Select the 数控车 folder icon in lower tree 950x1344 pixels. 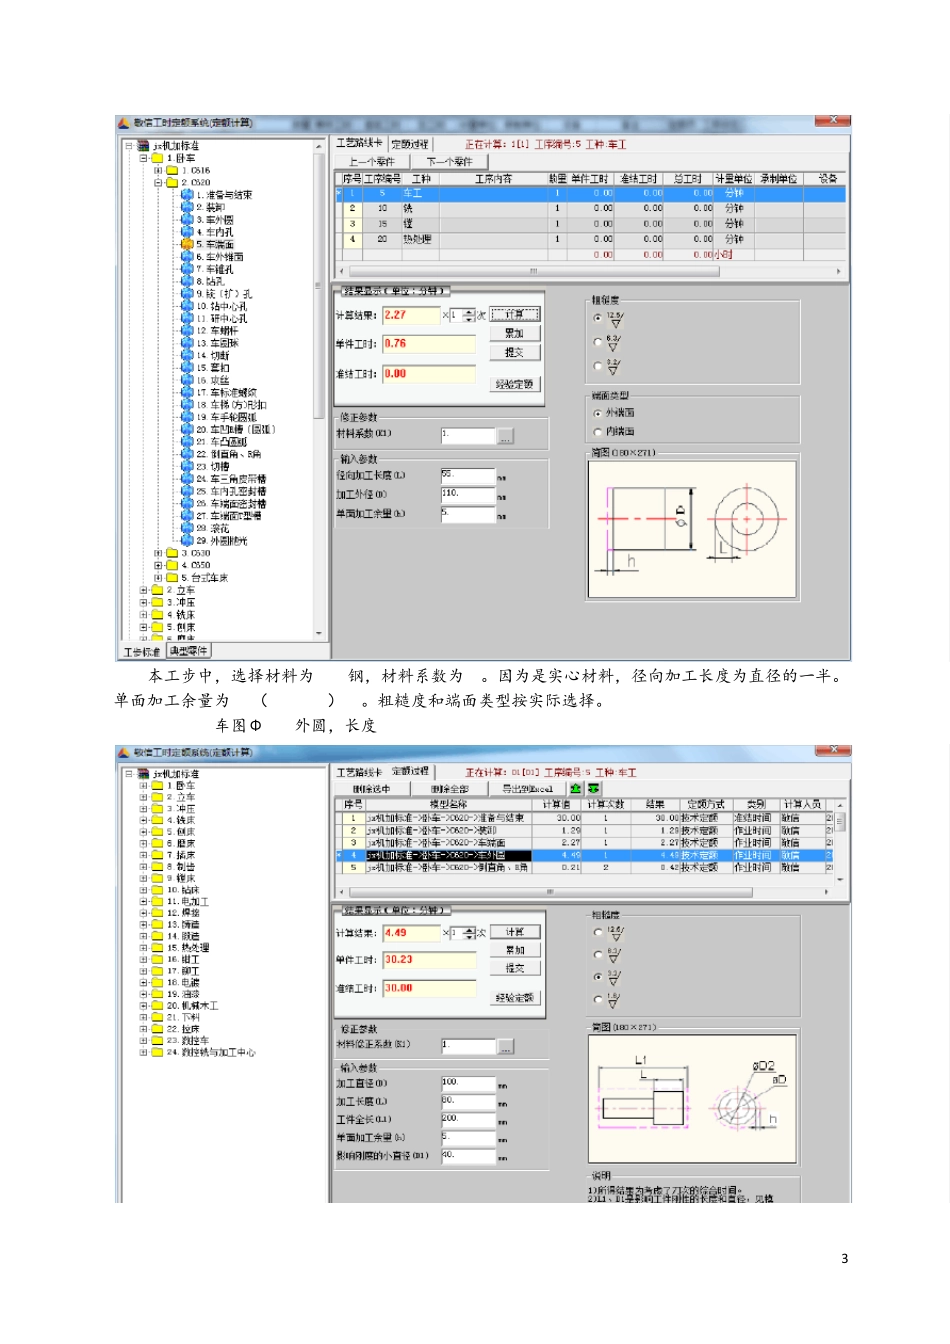pyautogui.click(x=157, y=1040)
